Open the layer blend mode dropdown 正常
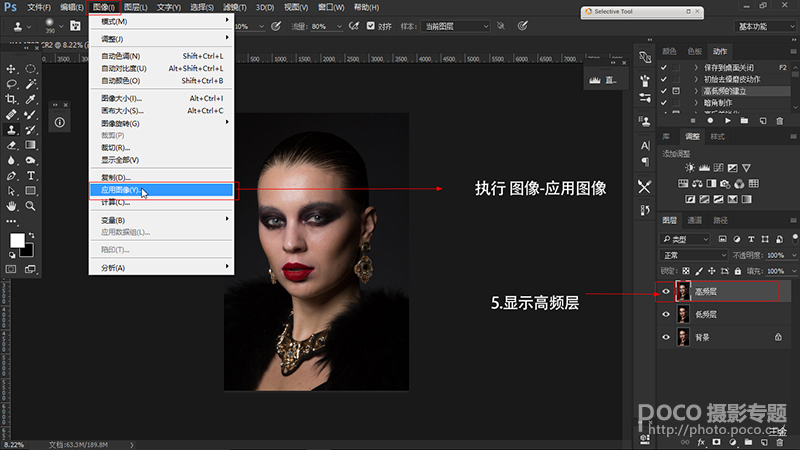This screenshot has width=800, height=450. tap(690, 256)
